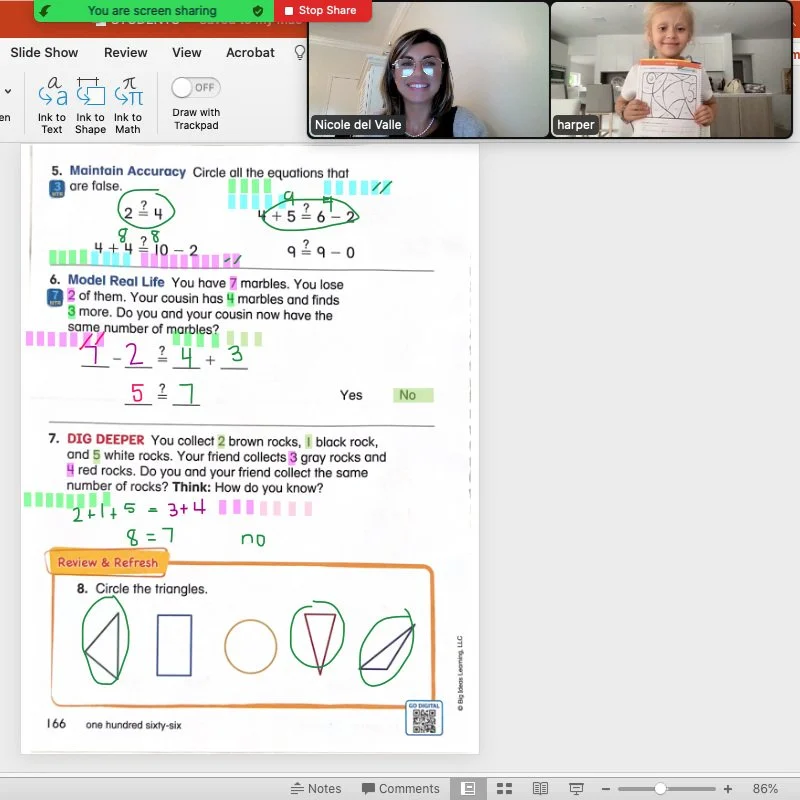Click the 86% zoom level
Viewport: 800px width, 800px height.
765,788
